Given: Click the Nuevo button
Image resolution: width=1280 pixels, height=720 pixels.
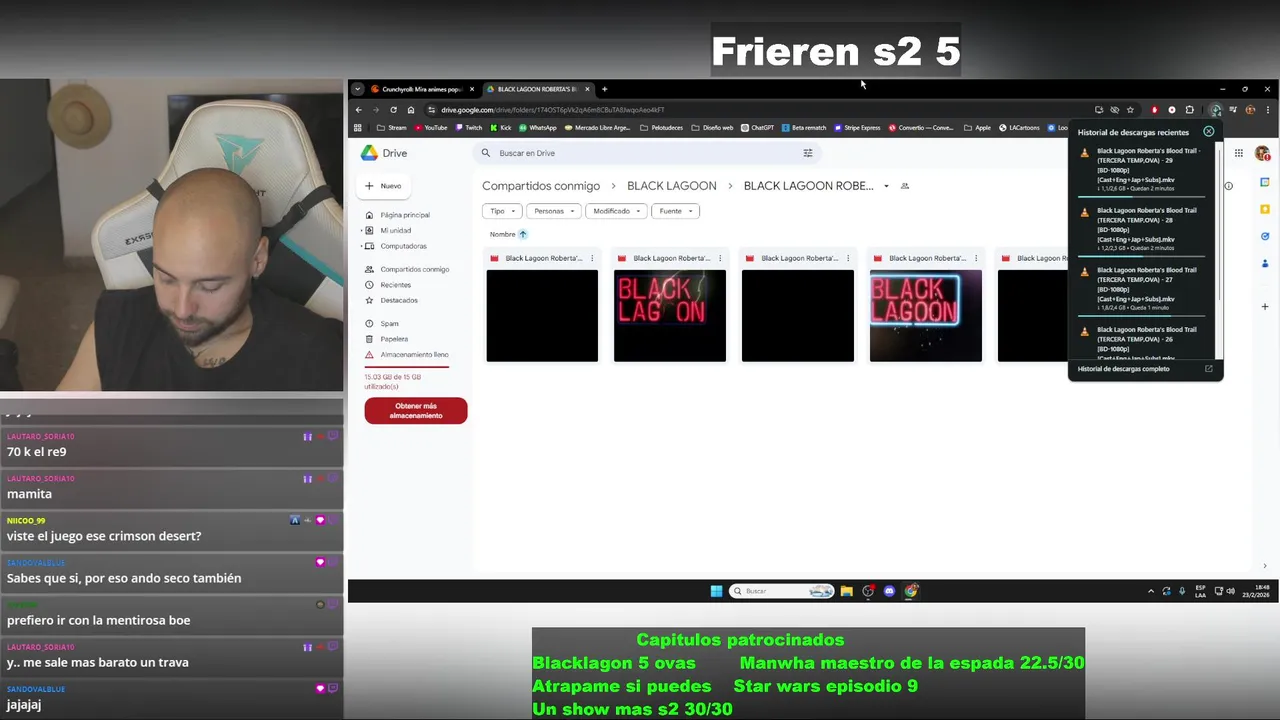Looking at the screenshot, I should click(x=383, y=186).
